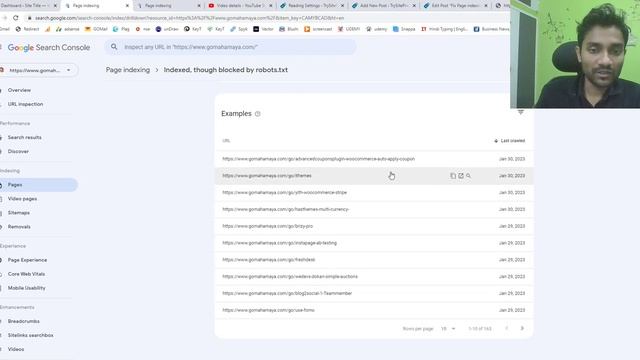
Task: Select the /go/yith-woocommerce-stripe URL row
Action: pos(373,192)
